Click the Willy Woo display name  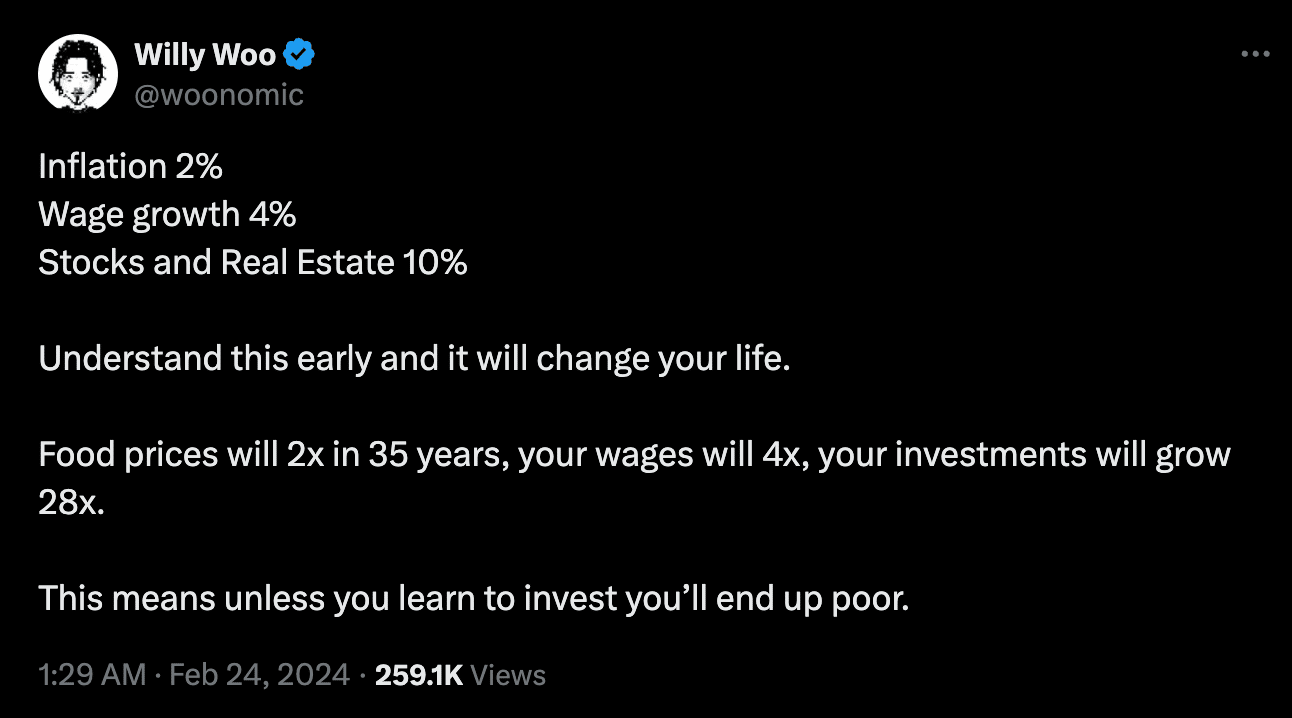point(205,55)
